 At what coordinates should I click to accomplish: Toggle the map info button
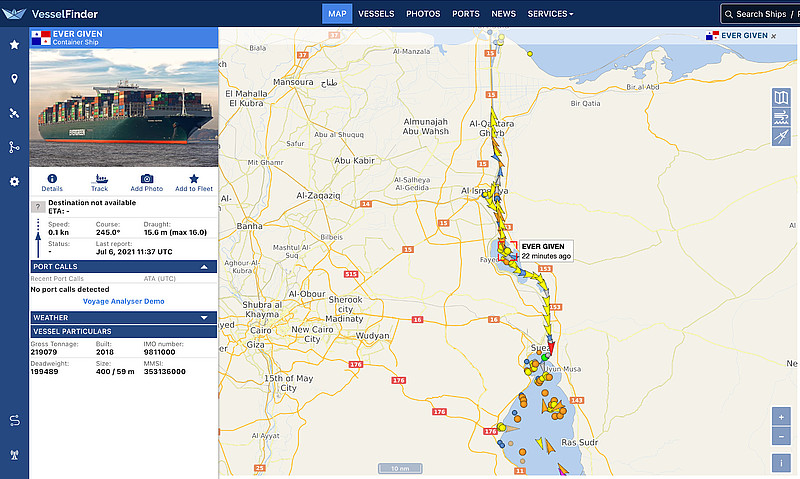[782, 462]
